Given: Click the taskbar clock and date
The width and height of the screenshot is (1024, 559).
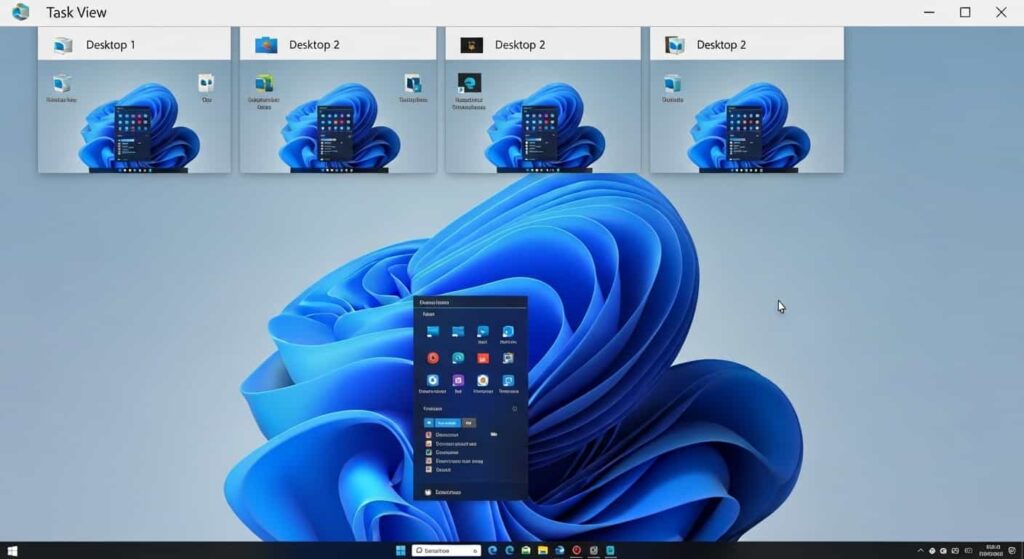Looking at the screenshot, I should [993, 550].
